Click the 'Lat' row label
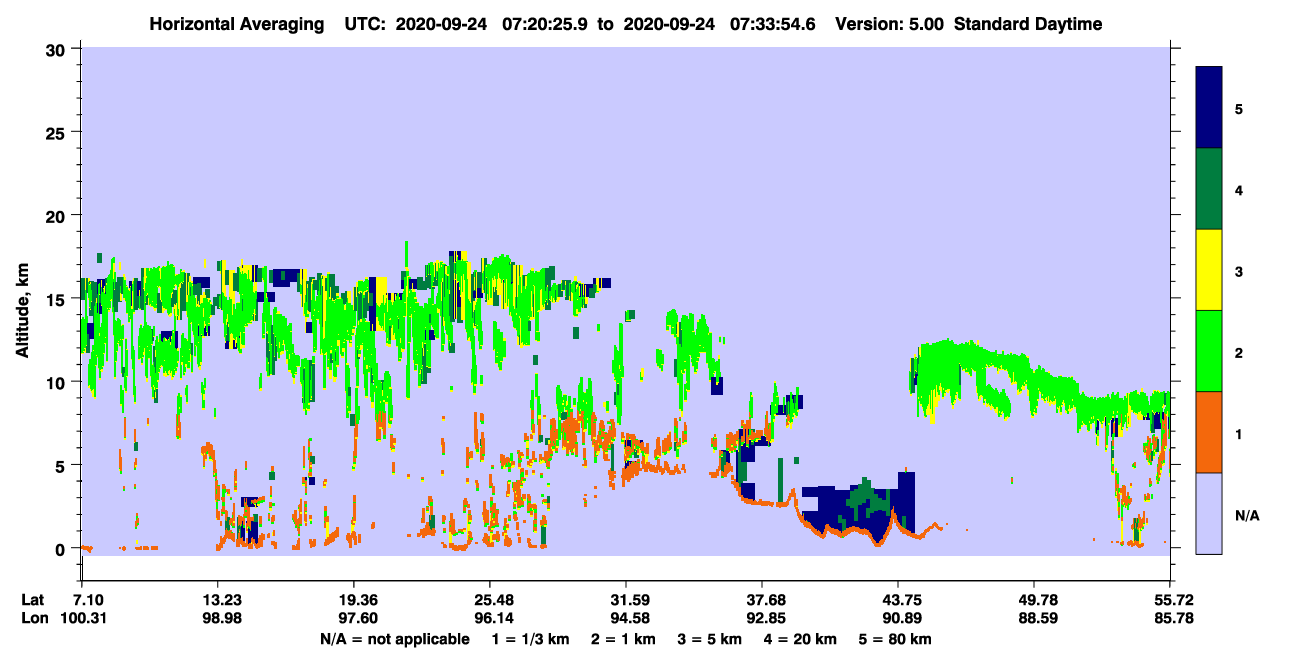The width and height of the screenshot is (1300, 667). pos(33,600)
